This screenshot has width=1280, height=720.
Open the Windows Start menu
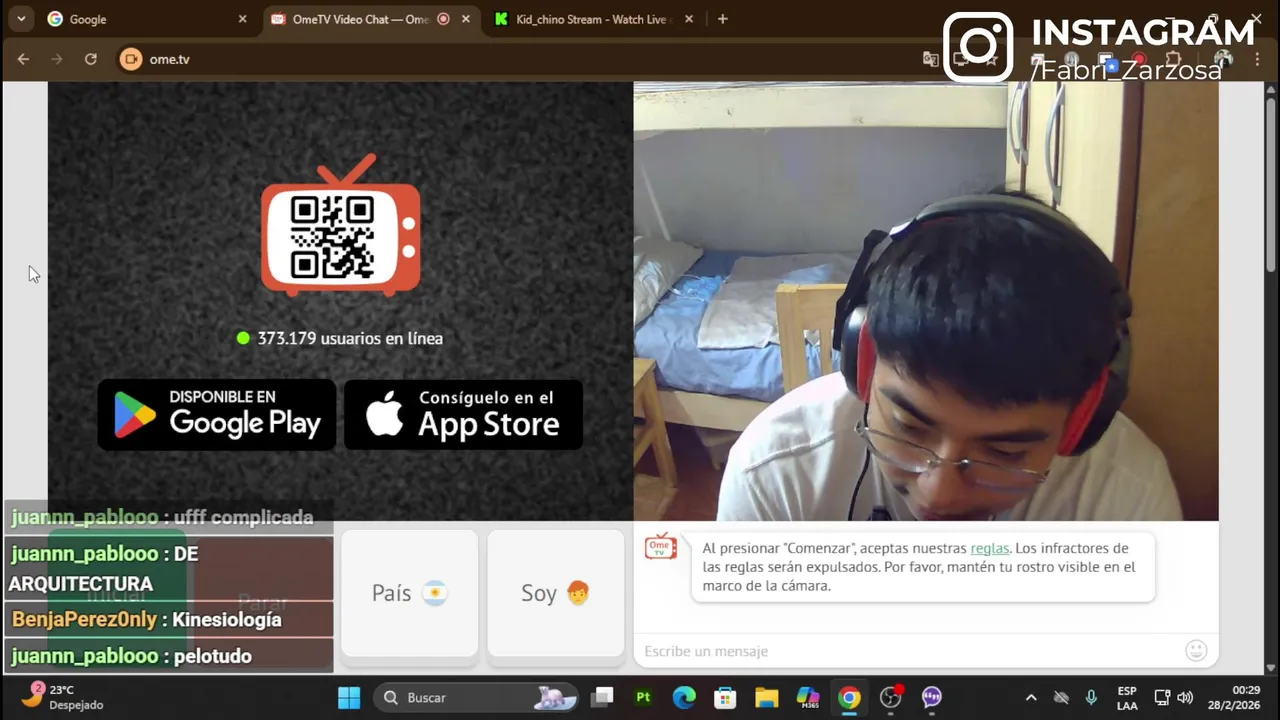point(349,697)
